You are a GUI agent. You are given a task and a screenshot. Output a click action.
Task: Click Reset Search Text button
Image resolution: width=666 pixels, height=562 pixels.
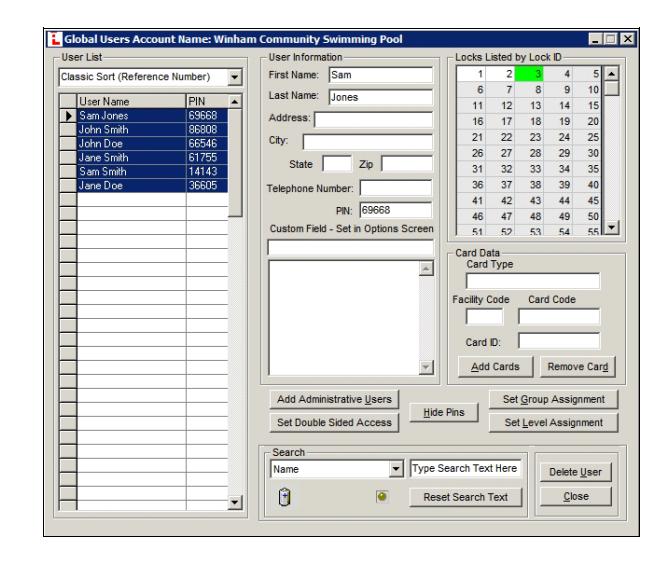(466, 497)
